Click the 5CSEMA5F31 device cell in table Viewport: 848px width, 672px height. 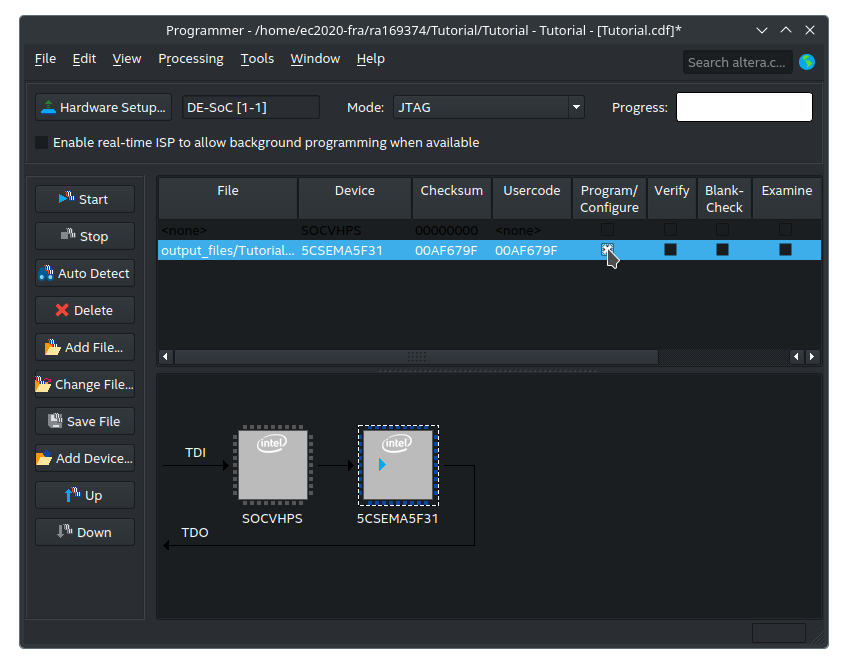point(355,250)
